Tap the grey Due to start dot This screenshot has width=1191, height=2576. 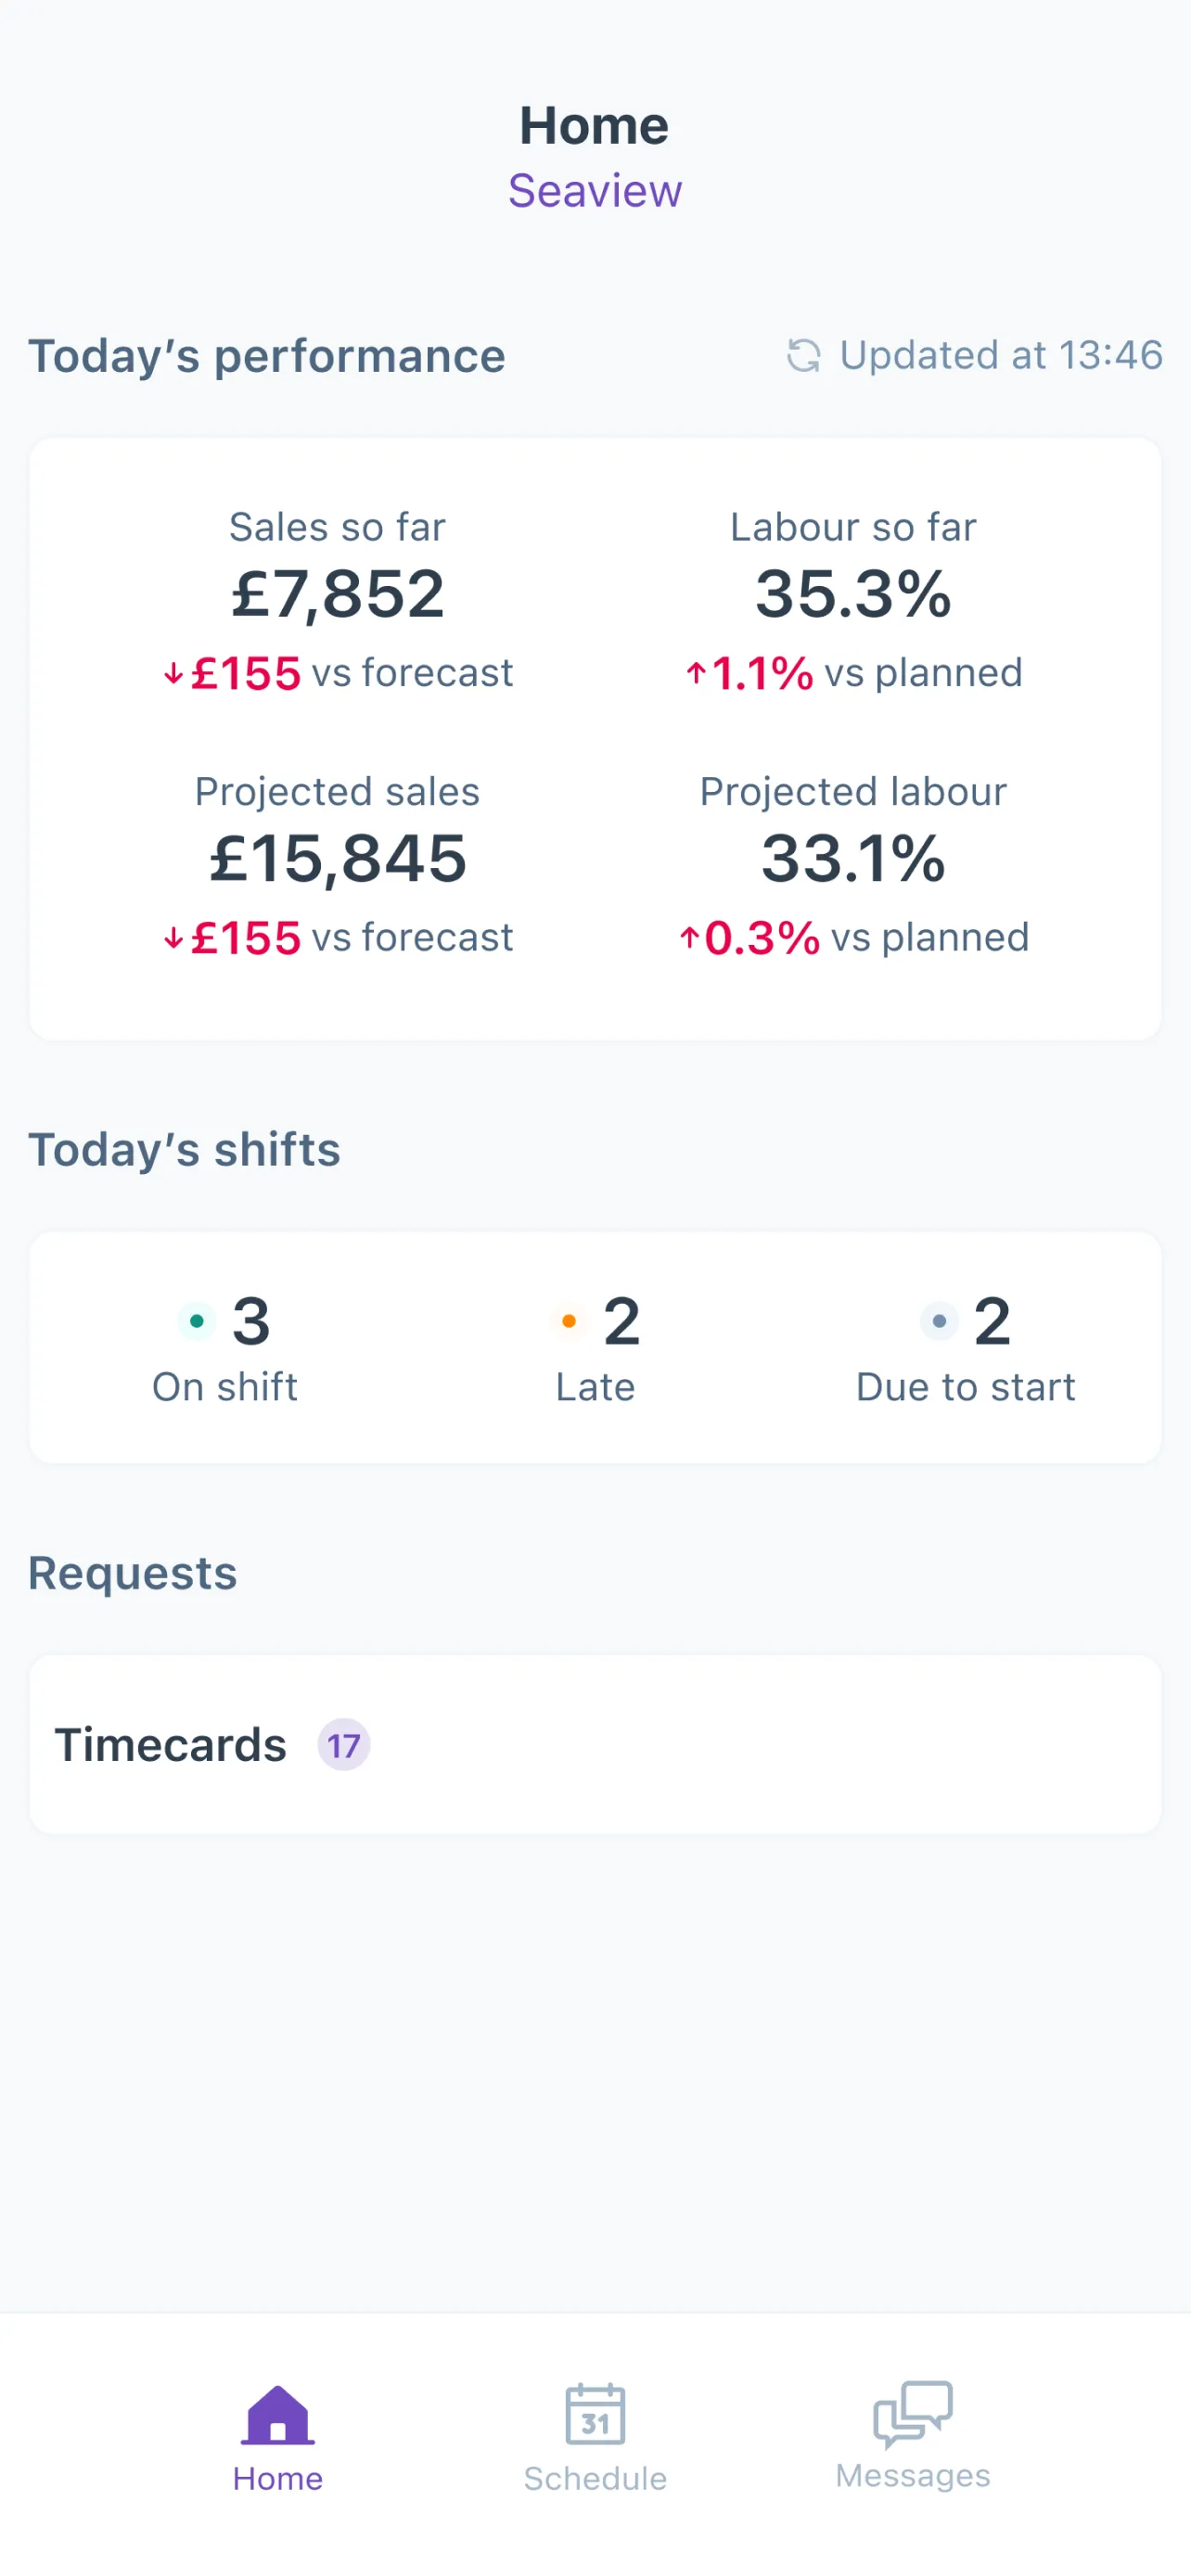coord(939,1321)
